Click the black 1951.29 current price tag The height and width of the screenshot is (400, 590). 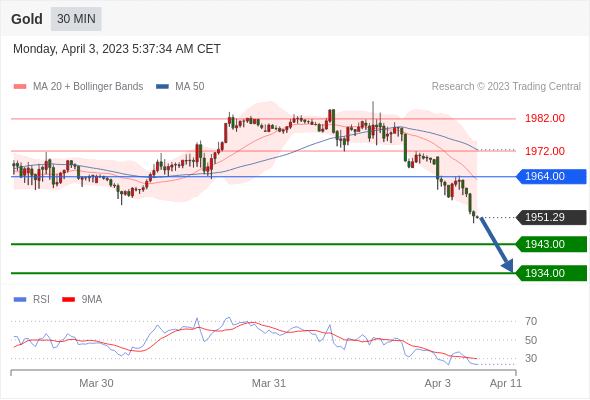(551, 217)
